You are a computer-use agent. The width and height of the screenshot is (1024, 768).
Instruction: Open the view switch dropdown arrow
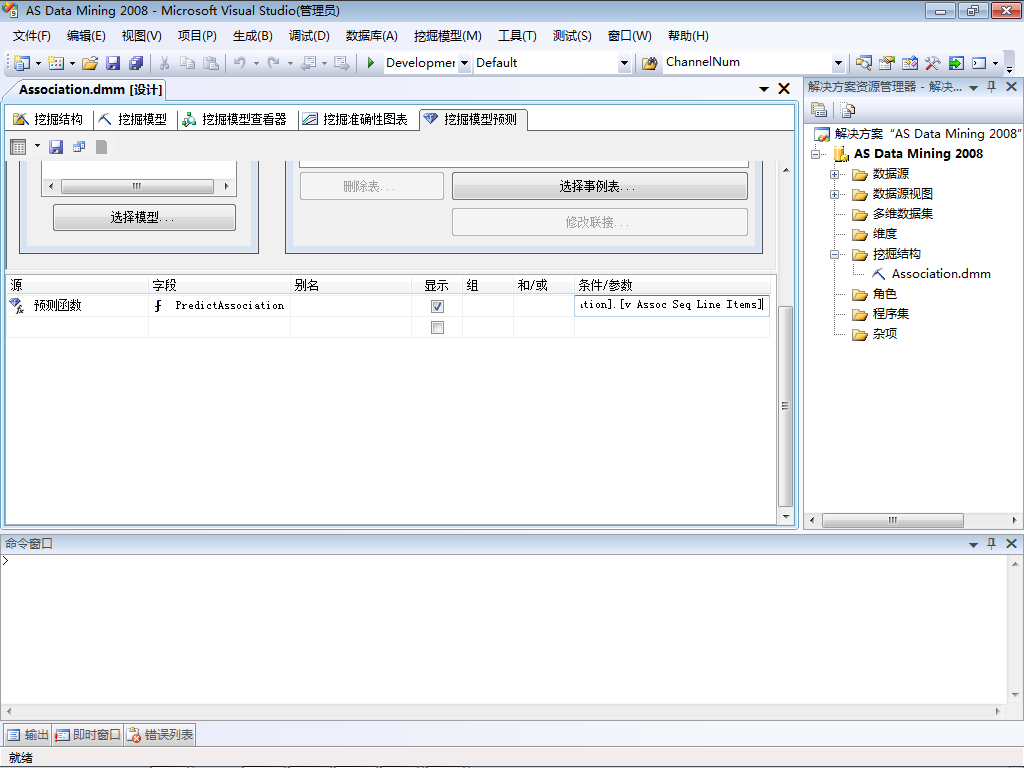pyautogui.click(x=37, y=146)
